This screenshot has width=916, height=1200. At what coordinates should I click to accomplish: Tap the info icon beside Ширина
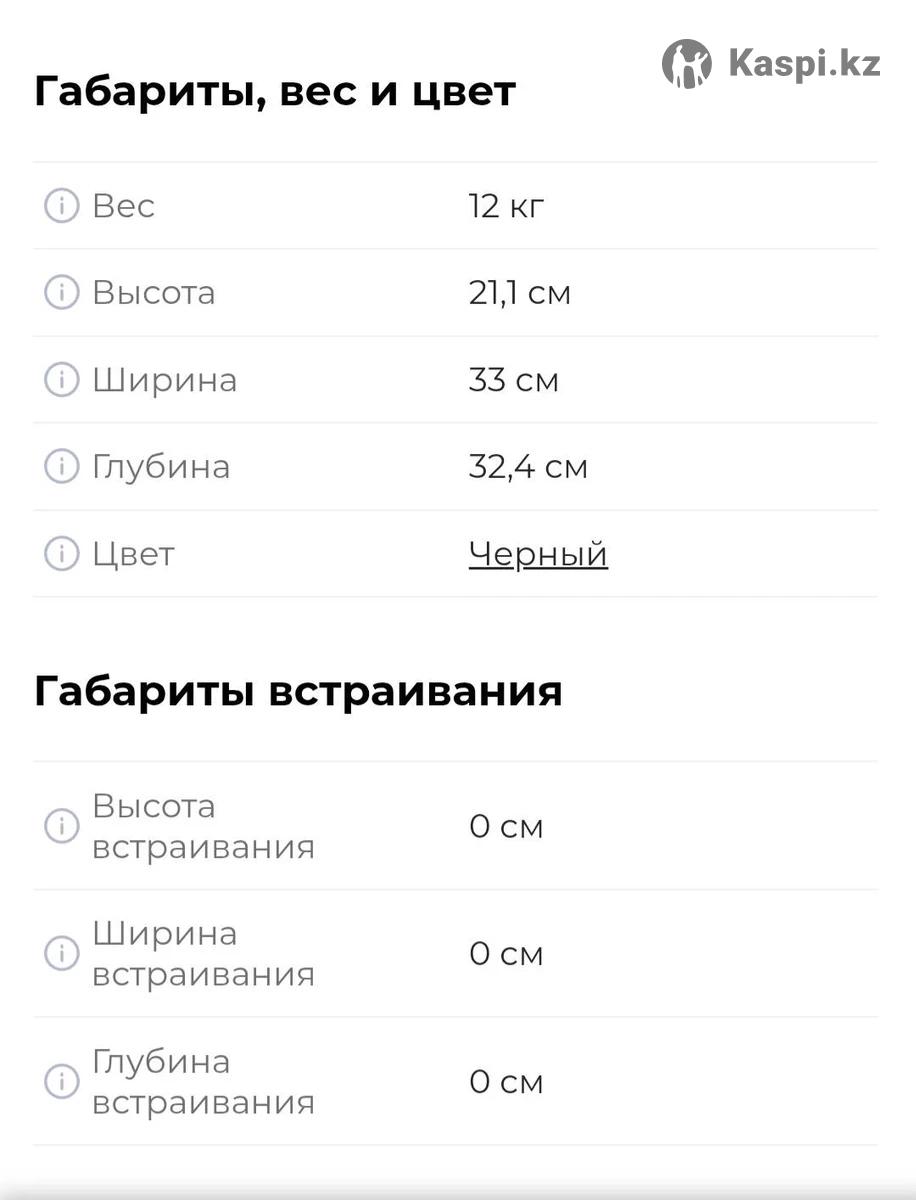[x=61, y=380]
